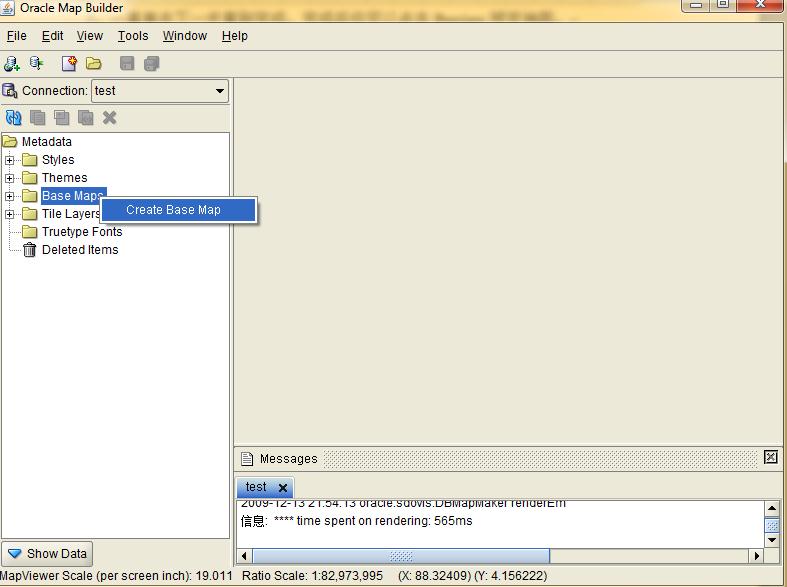Click the 'time spent on rendering: 565ms' log line
The image size is (787, 587).
click(x=356, y=521)
